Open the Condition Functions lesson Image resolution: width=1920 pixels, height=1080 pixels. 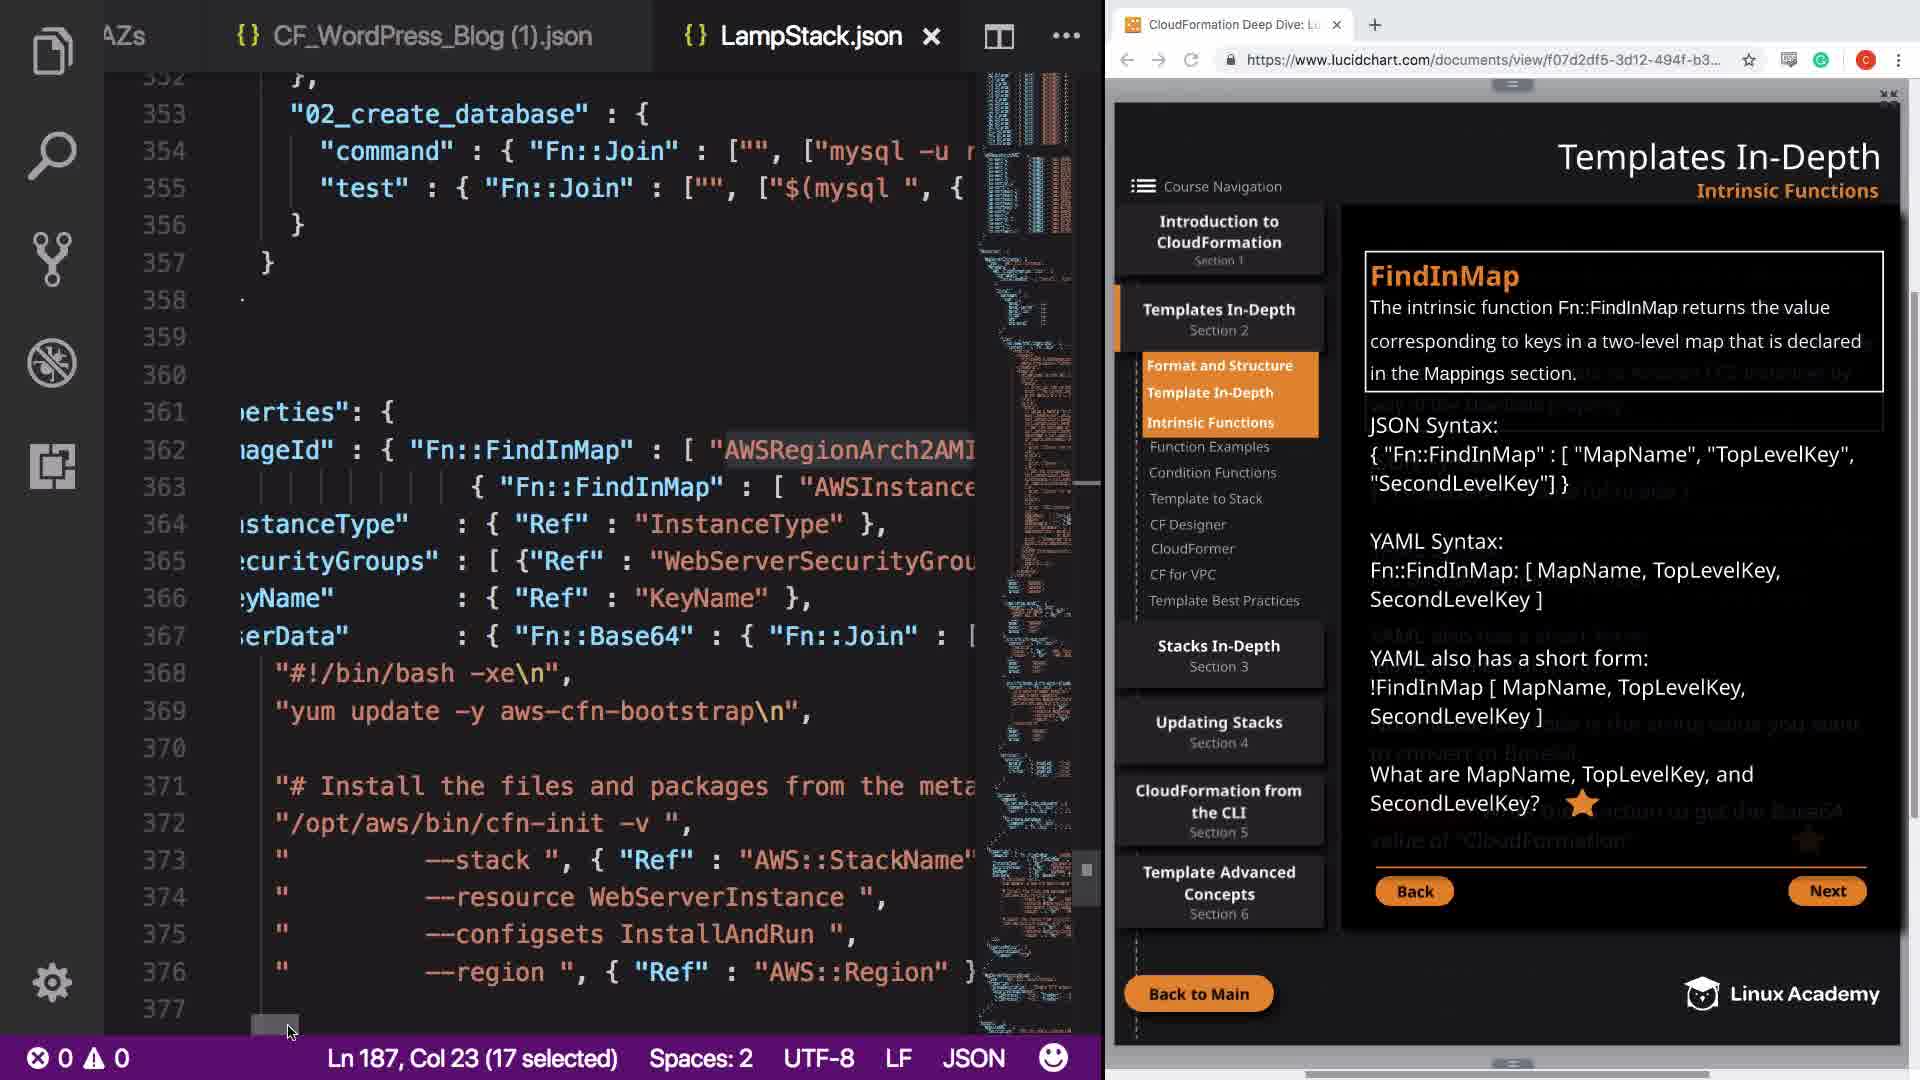pos(1212,473)
